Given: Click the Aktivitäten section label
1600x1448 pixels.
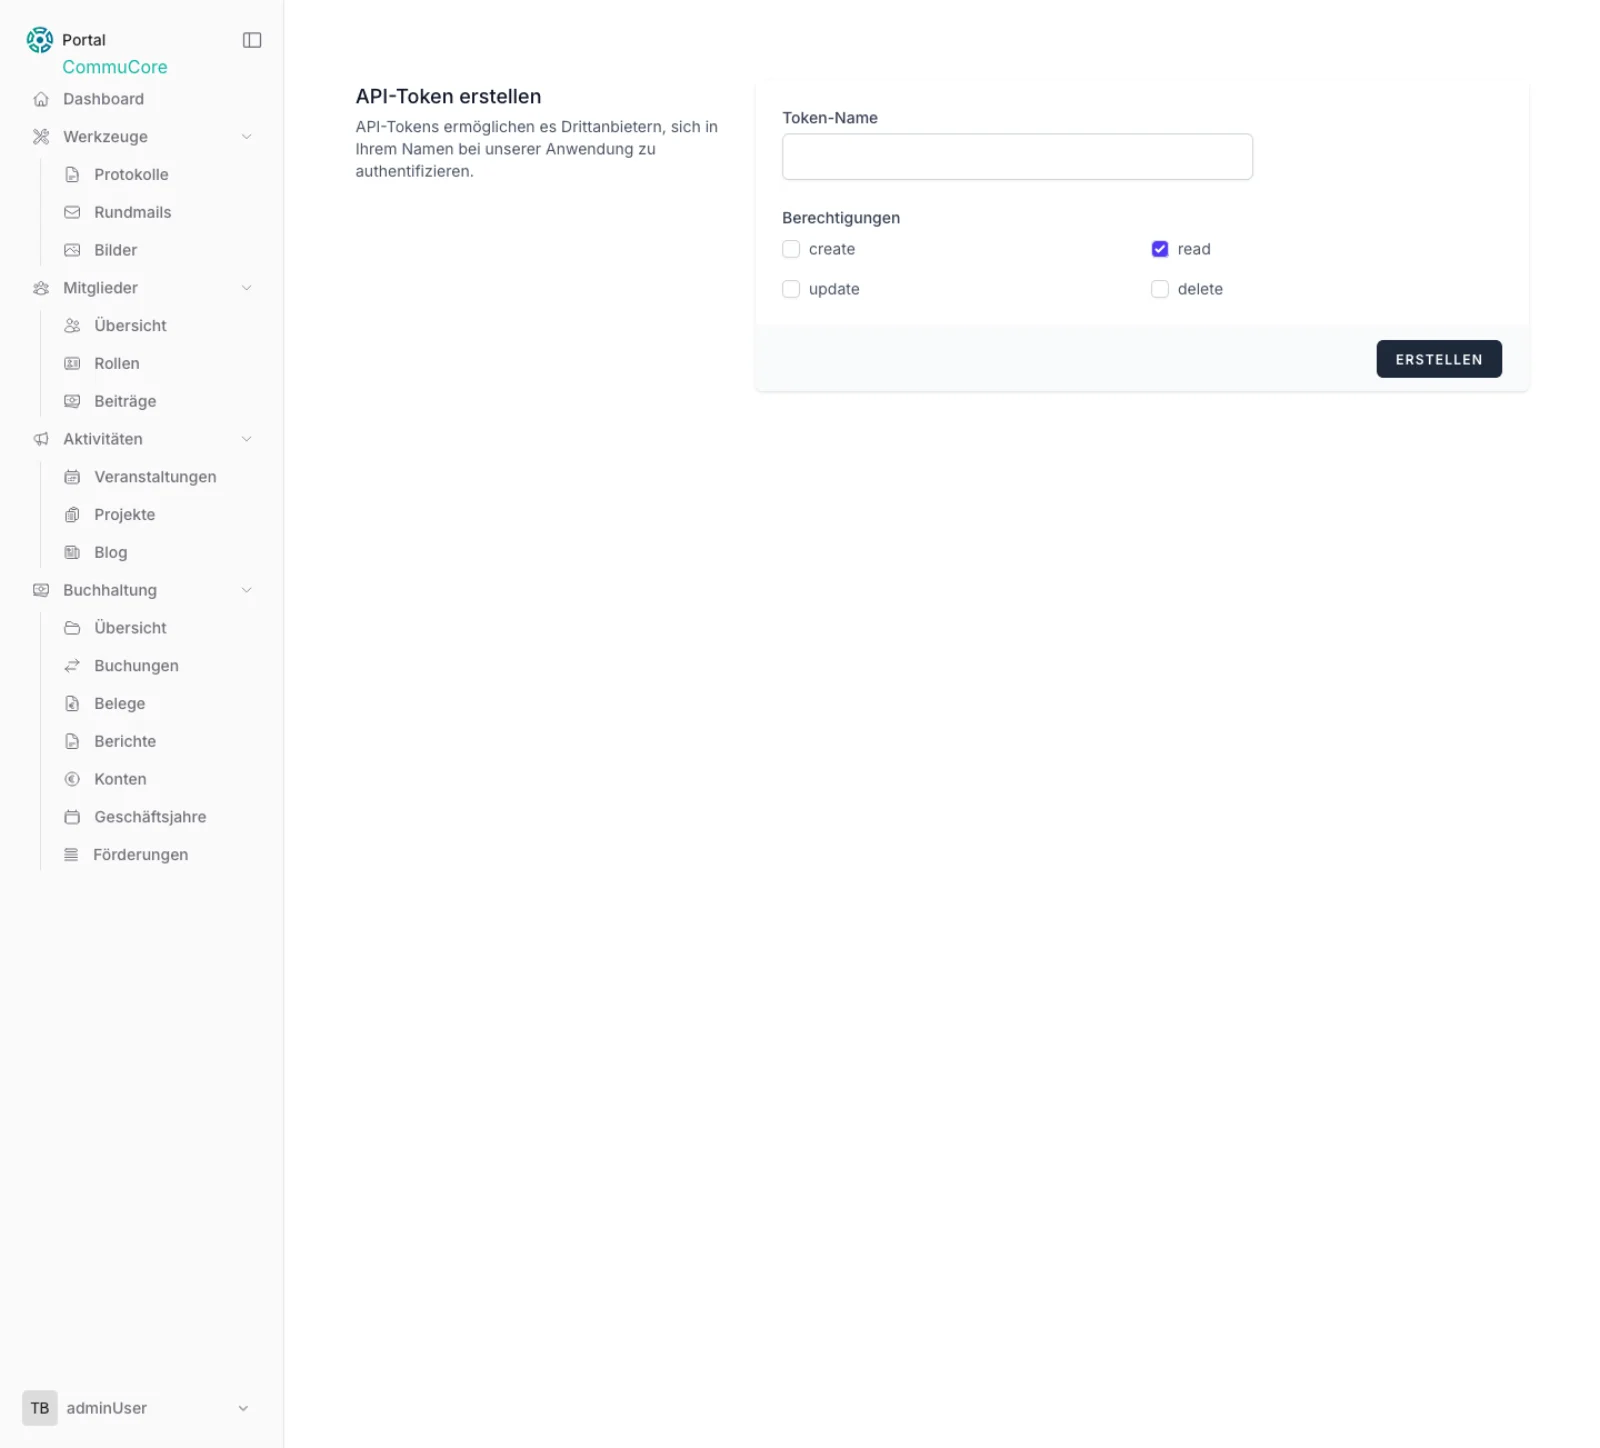Looking at the screenshot, I should click(103, 439).
